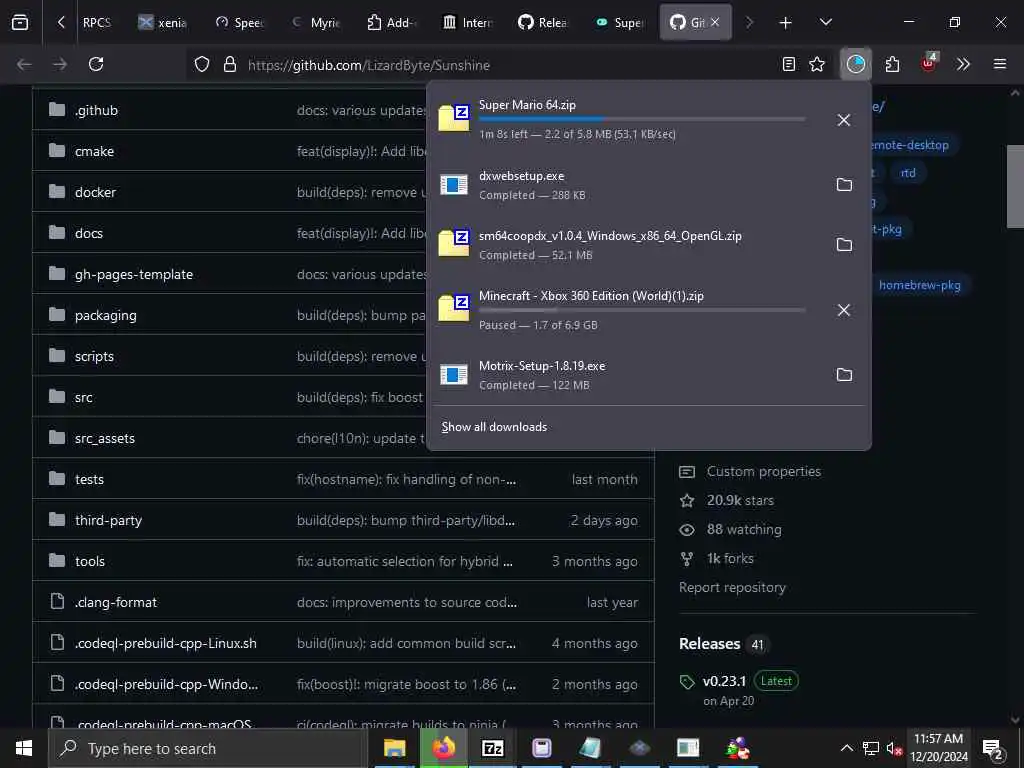Open a new tab with plus button
This screenshot has height=768, width=1024.
785,23
